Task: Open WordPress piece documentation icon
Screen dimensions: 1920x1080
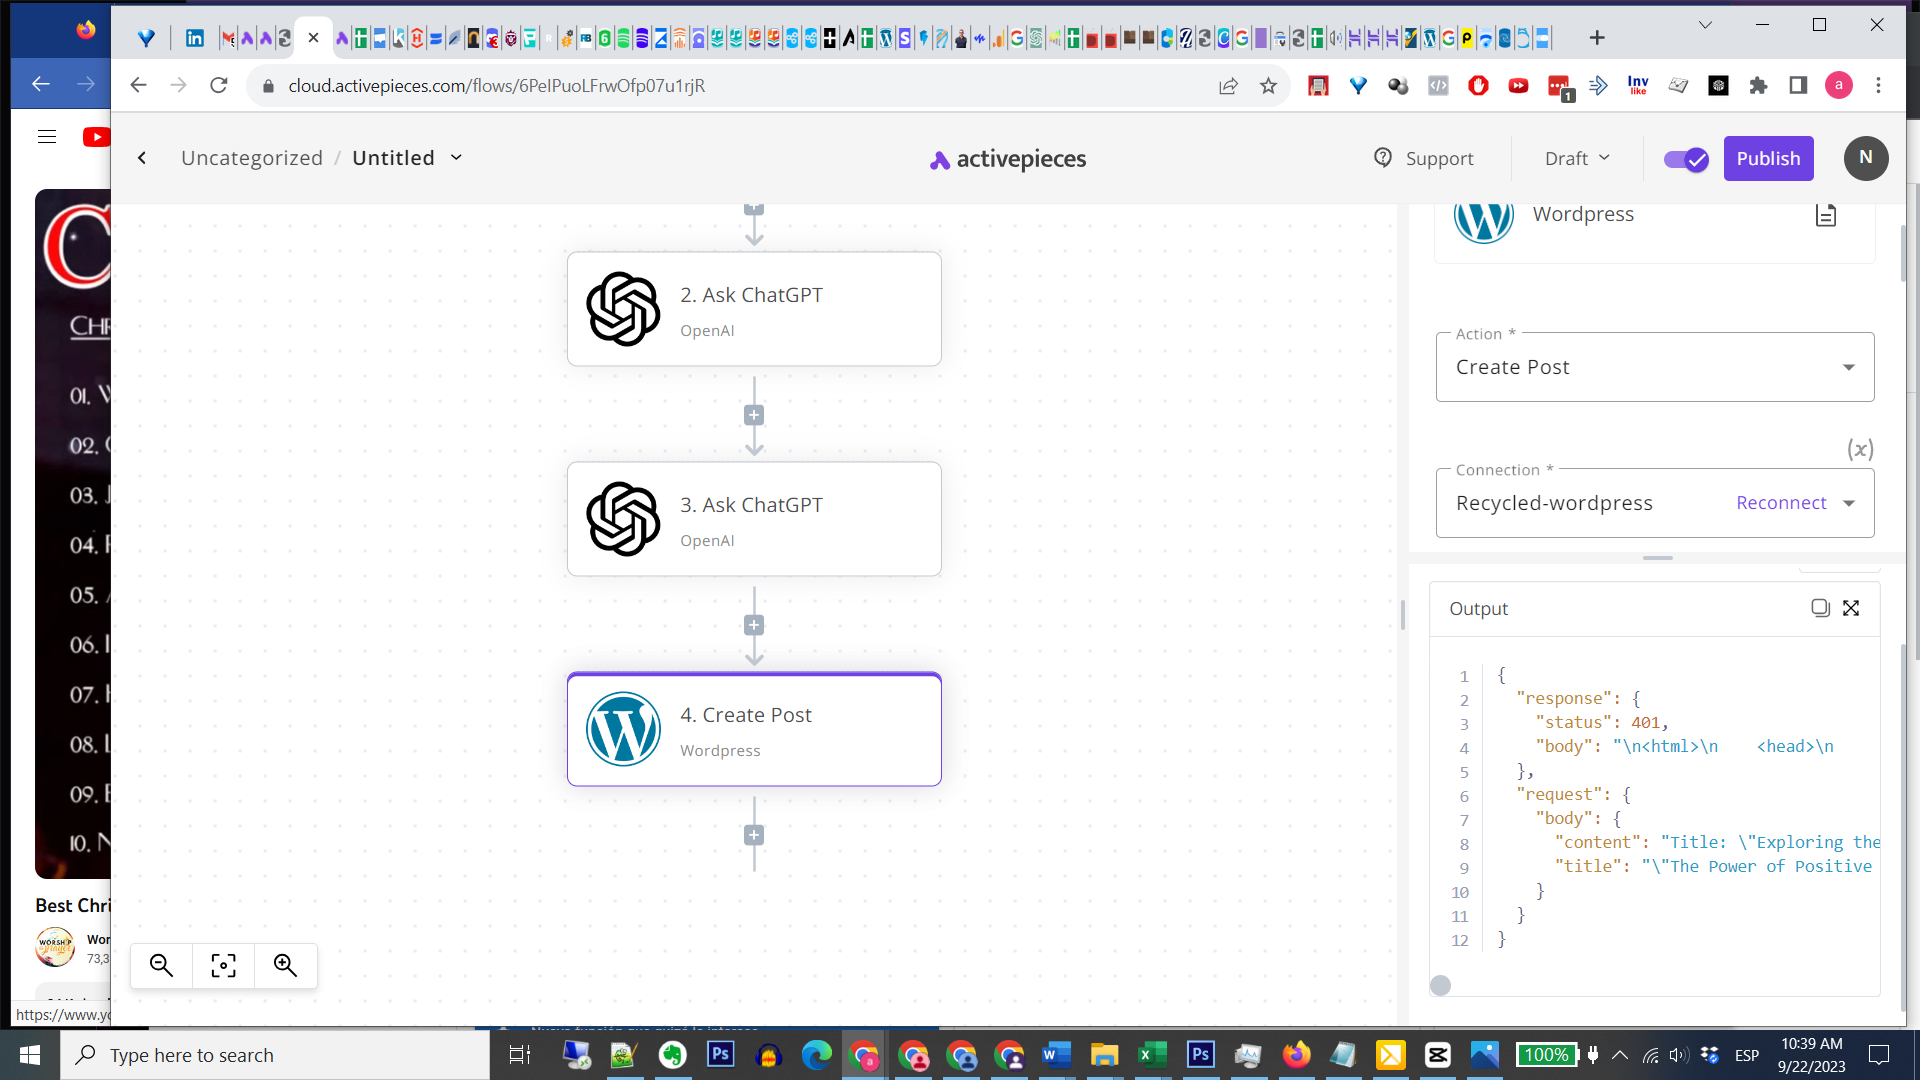Action: point(1825,215)
